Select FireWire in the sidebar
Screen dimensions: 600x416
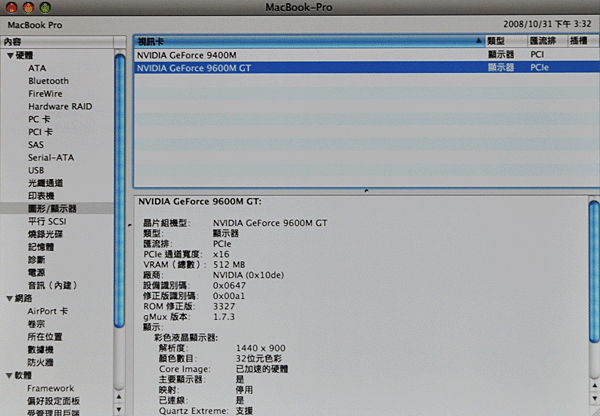click(45, 94)
